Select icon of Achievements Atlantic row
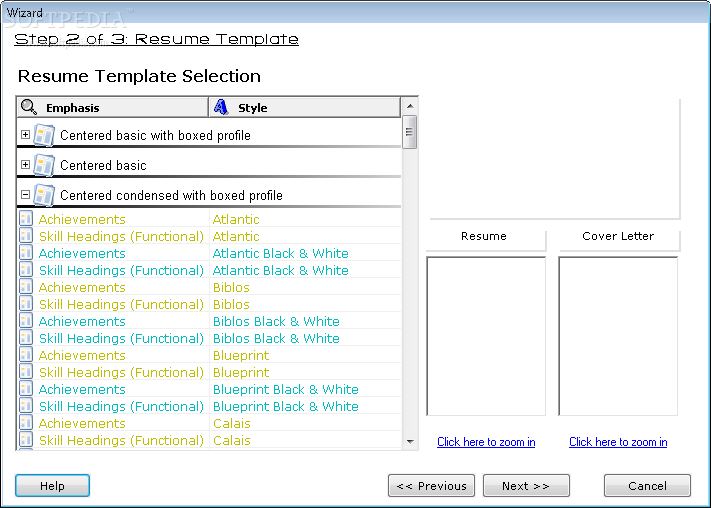The width and height of the screenshot is (711, 508). pos(26,219)
